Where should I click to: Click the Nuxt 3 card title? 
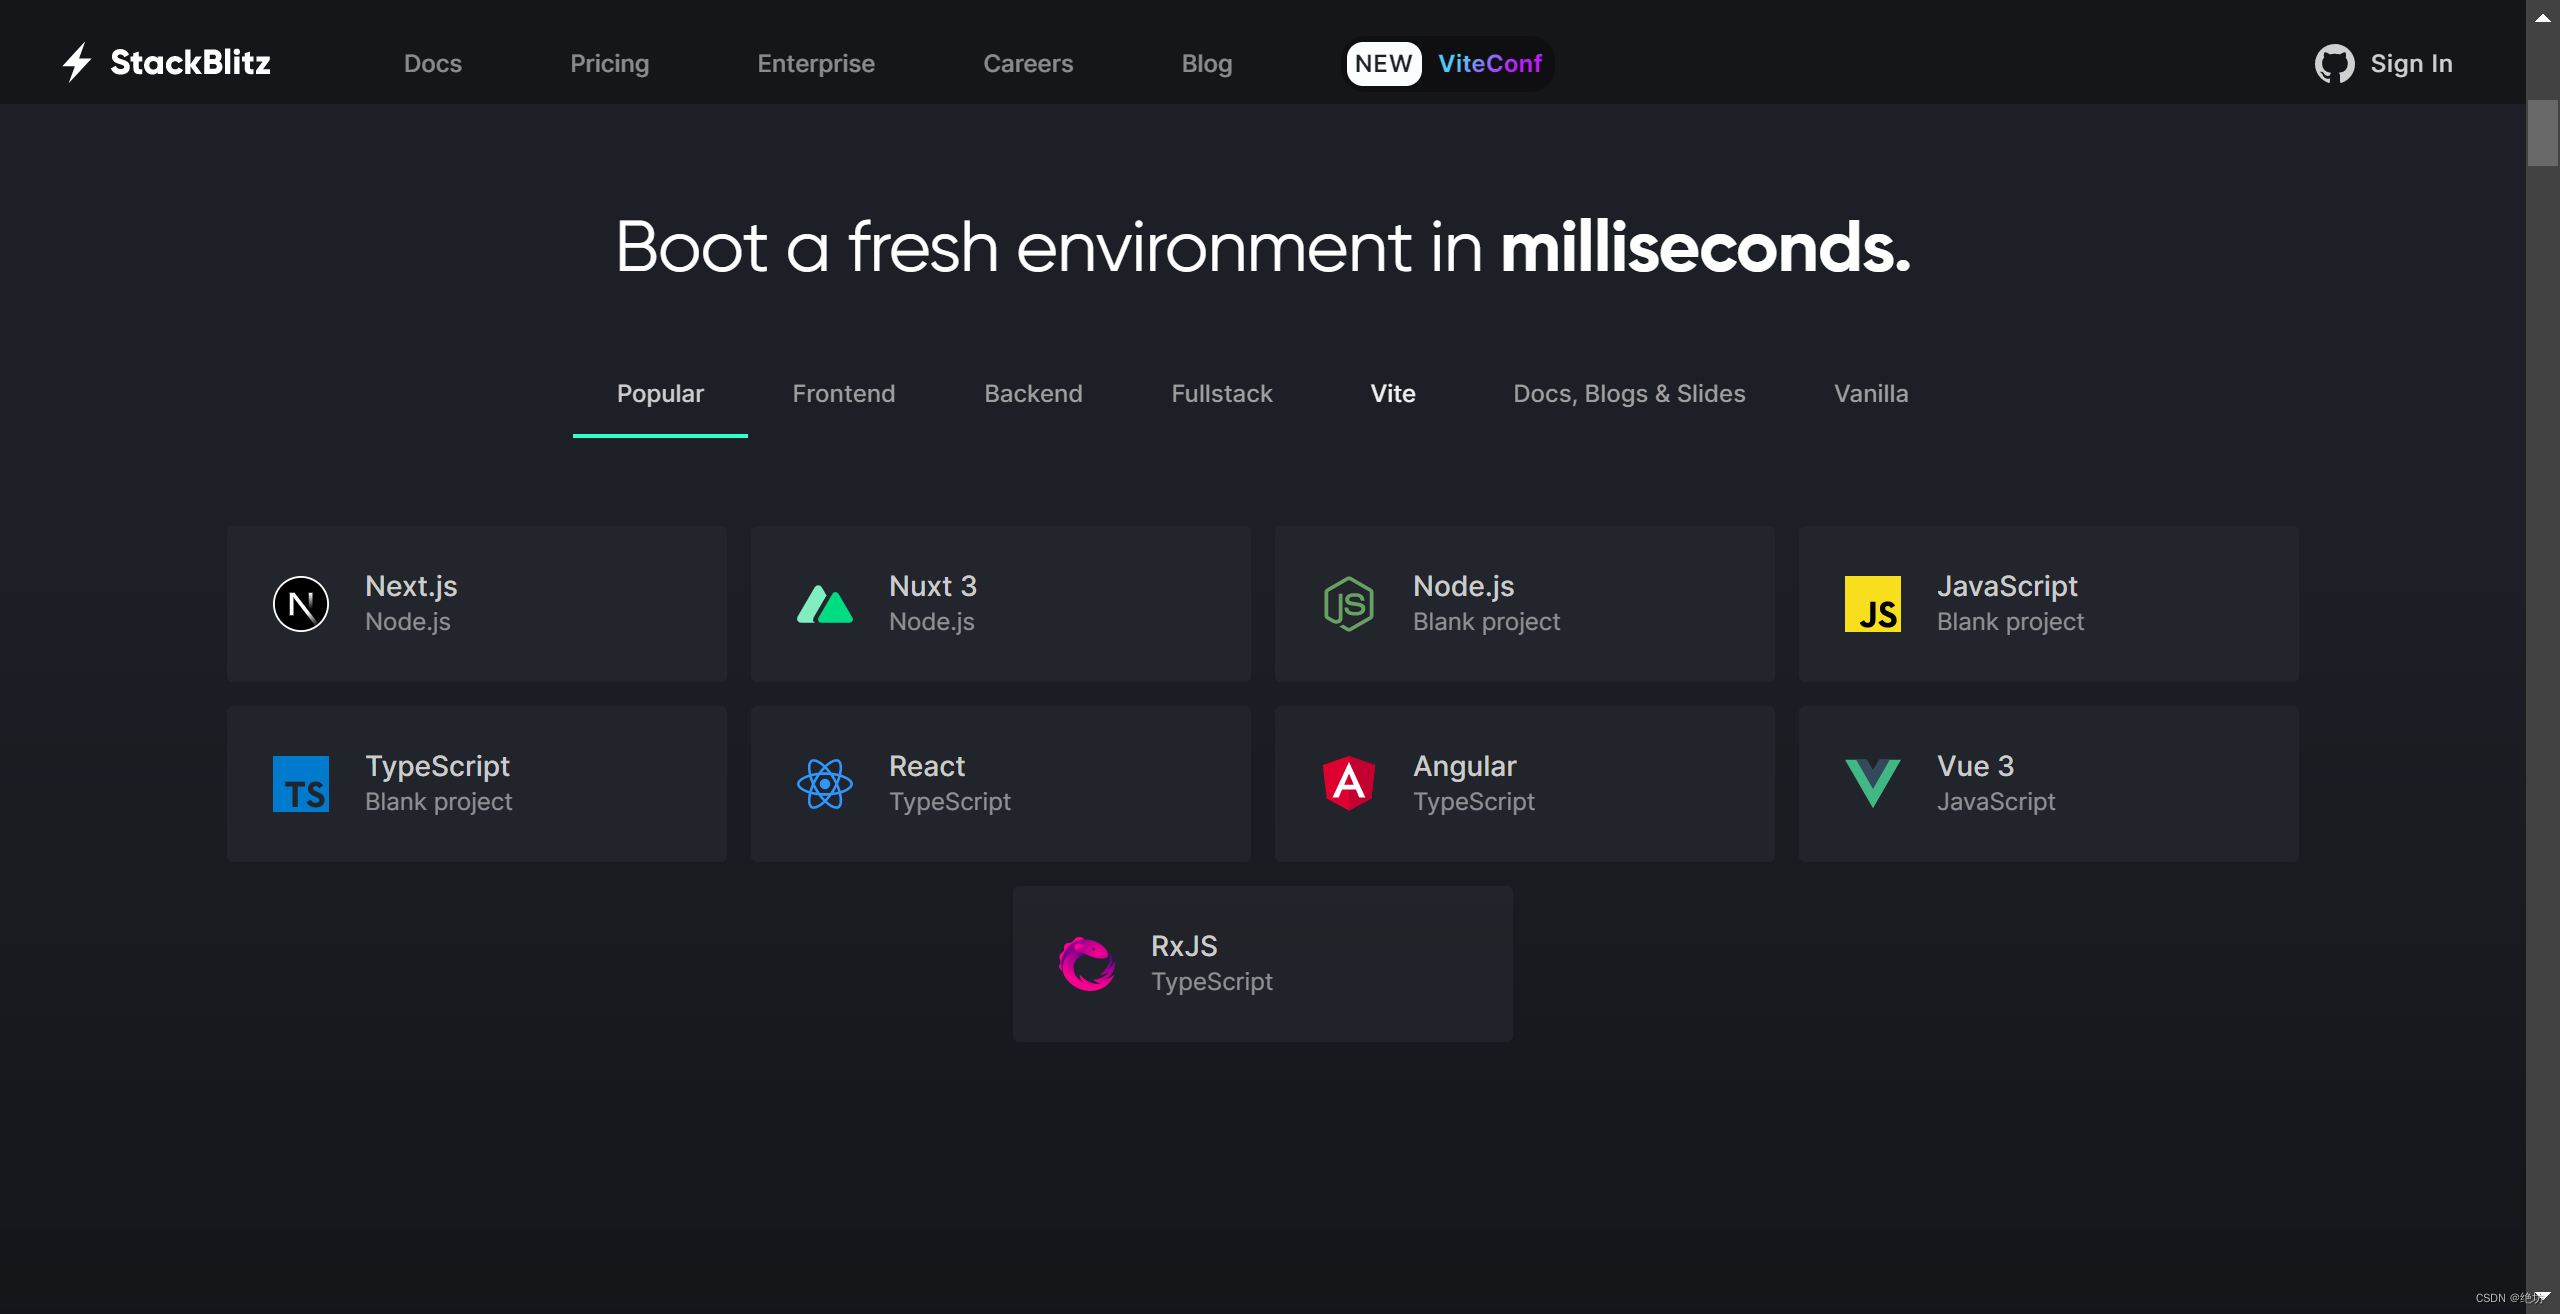click(x=933, y=586)
